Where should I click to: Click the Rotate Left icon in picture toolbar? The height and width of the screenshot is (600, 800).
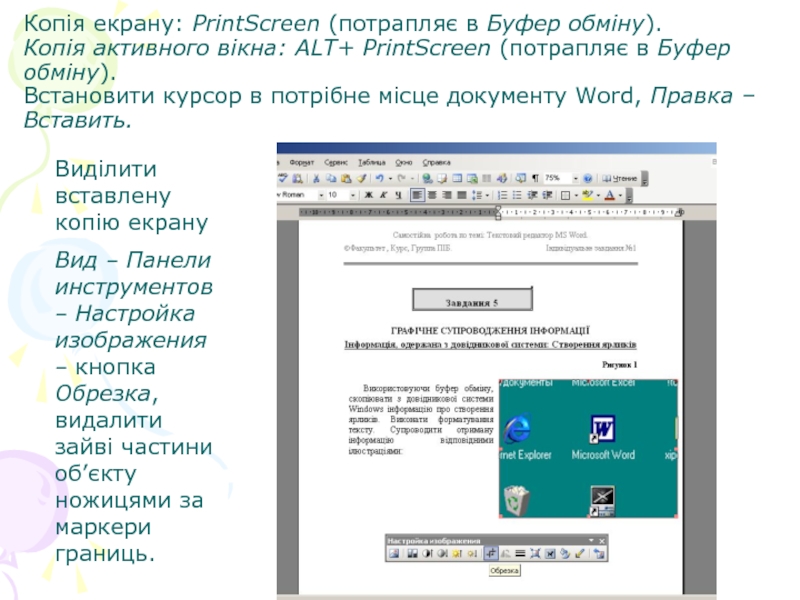(x=505, y=554)
